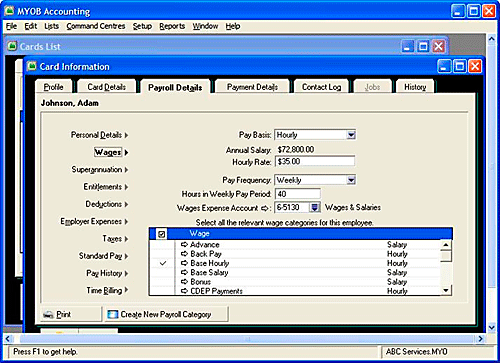This screenshot has height=363, width=500.
Task: Click the Wages Expense Account zoom arrow
Action: click(x=265, y=208)
